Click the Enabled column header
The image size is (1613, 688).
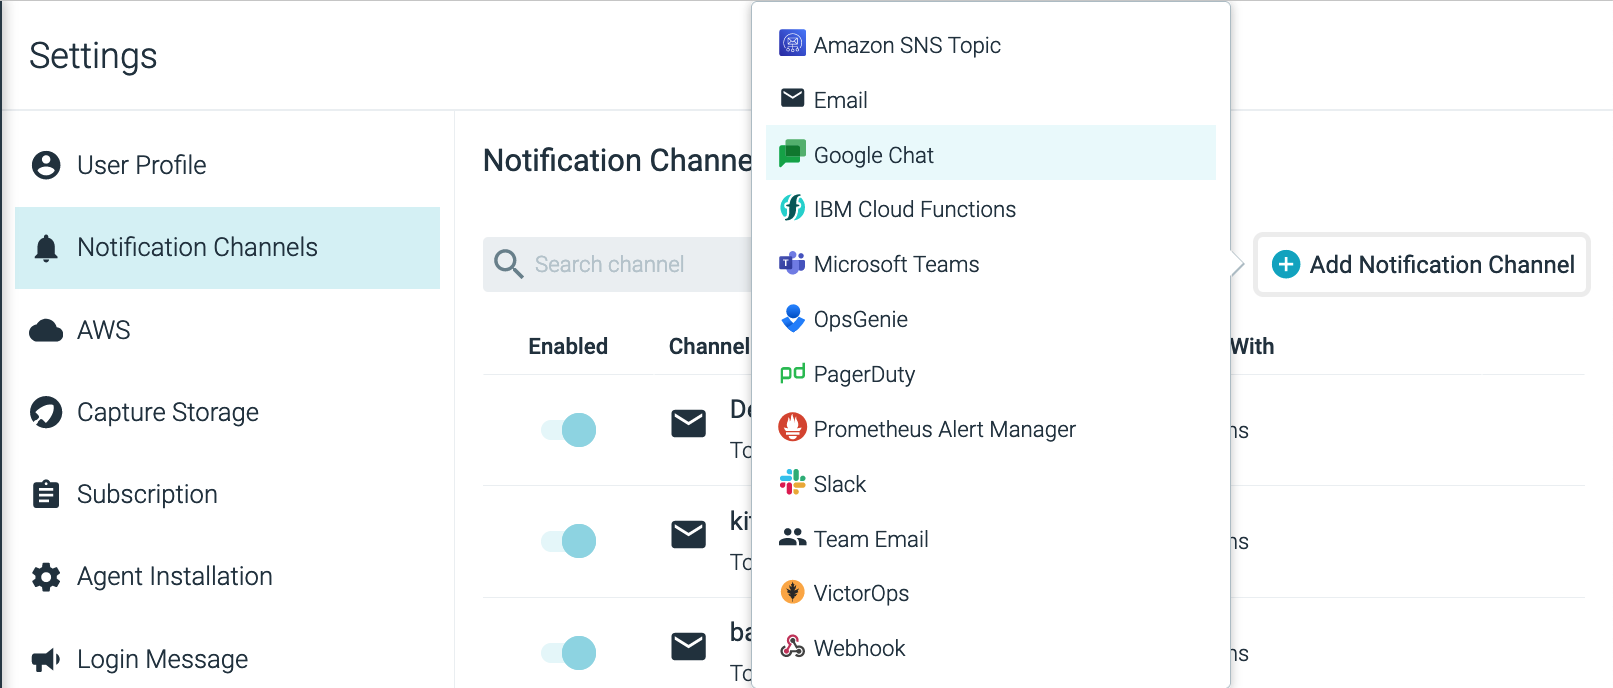[568, 346]
